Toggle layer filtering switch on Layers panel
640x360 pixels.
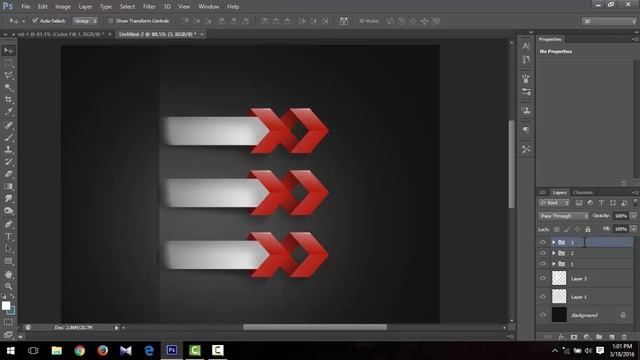click(x=635, y=202)
